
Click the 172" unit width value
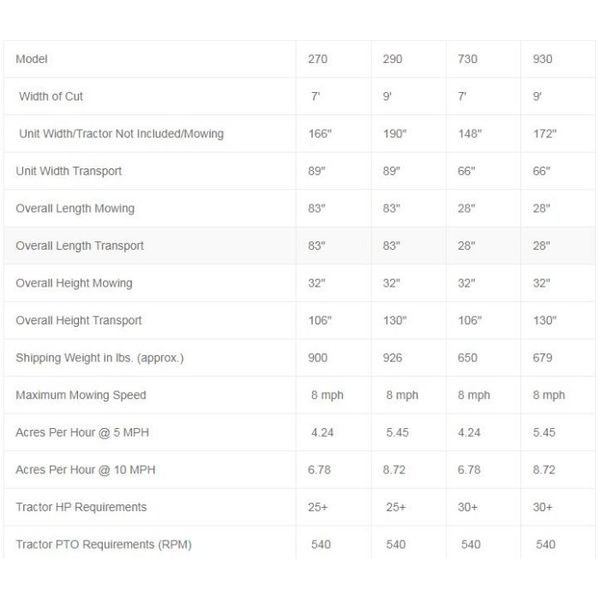click(x=545, y=134)
